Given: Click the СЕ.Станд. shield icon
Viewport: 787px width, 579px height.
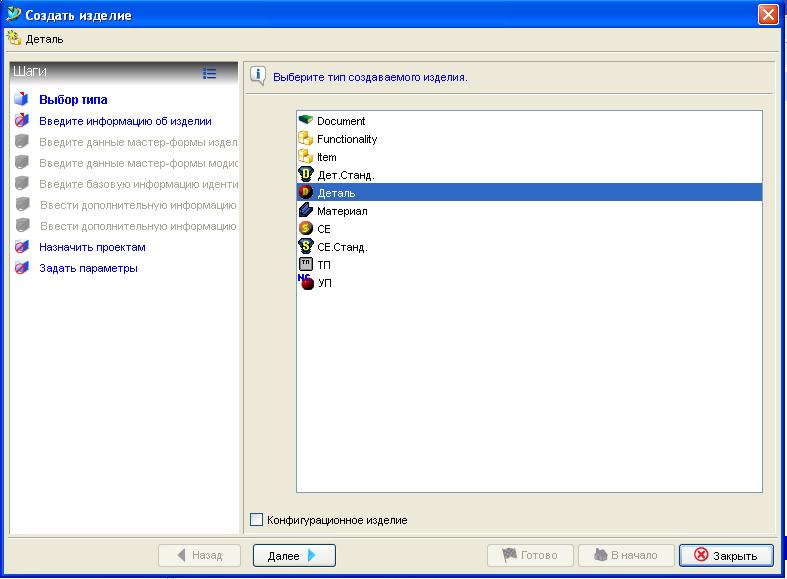Looking at the screenshot, I should tap(306, 246).
